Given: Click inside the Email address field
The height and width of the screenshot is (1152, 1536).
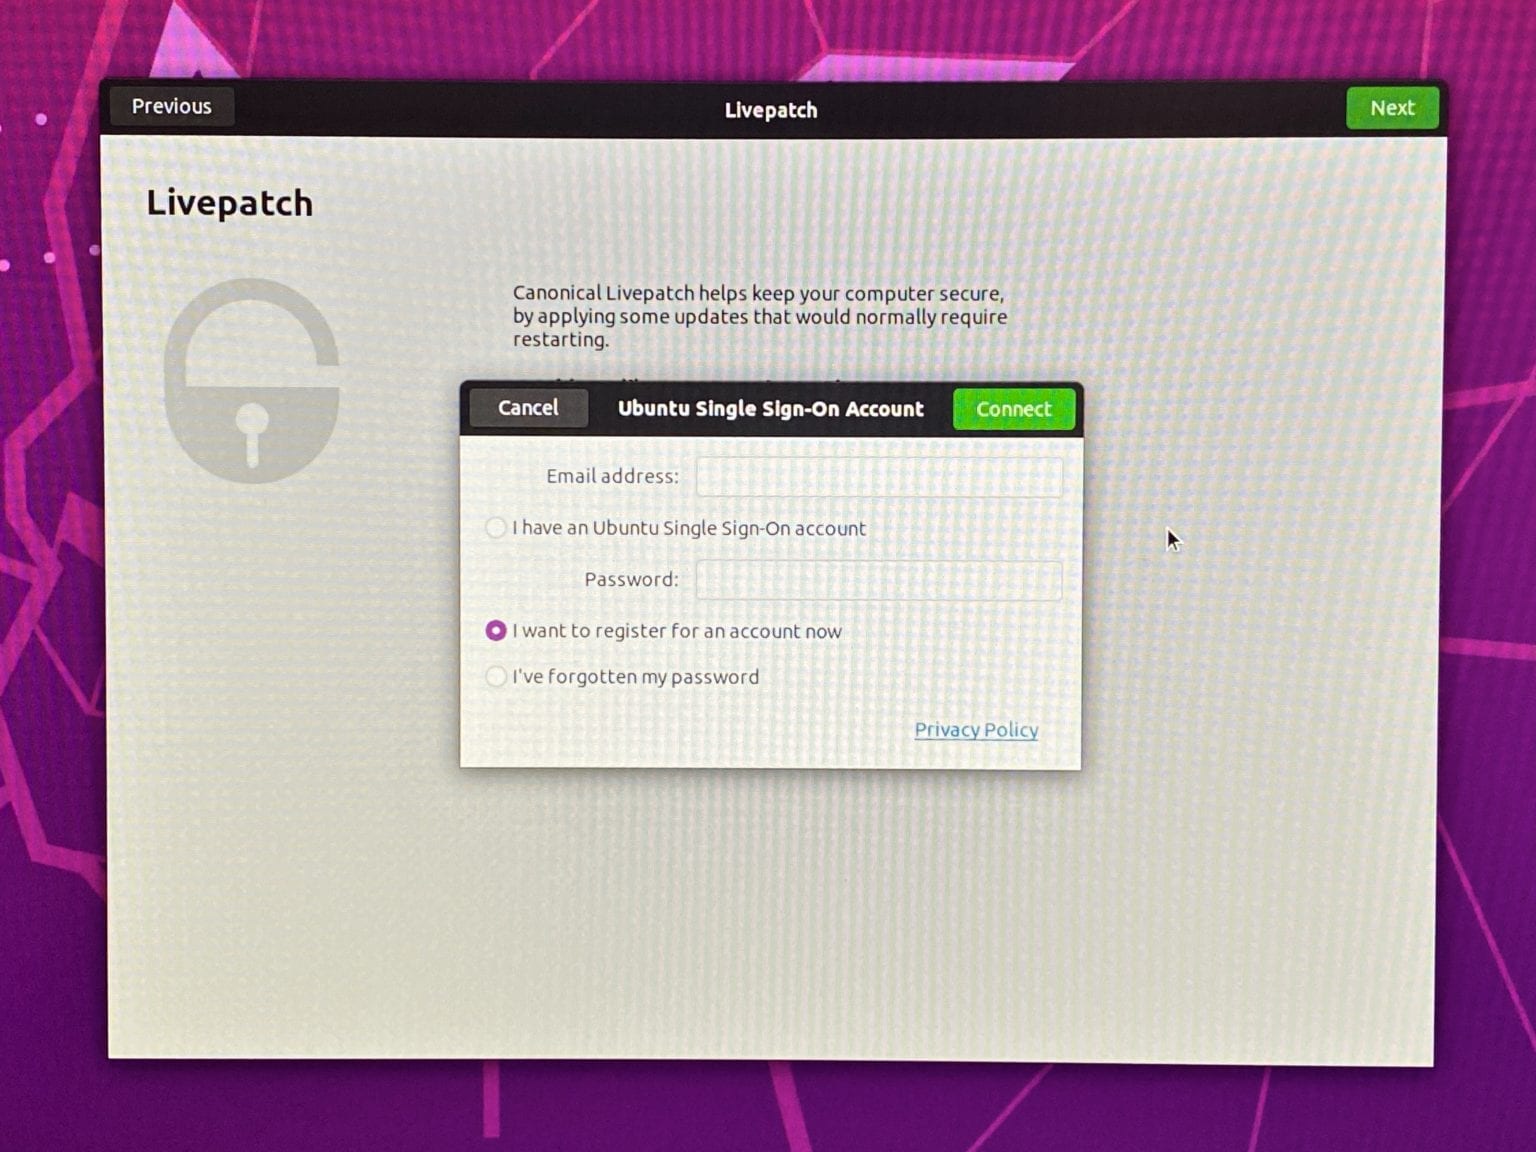Looking at the screenshot, I should point(878,477).
